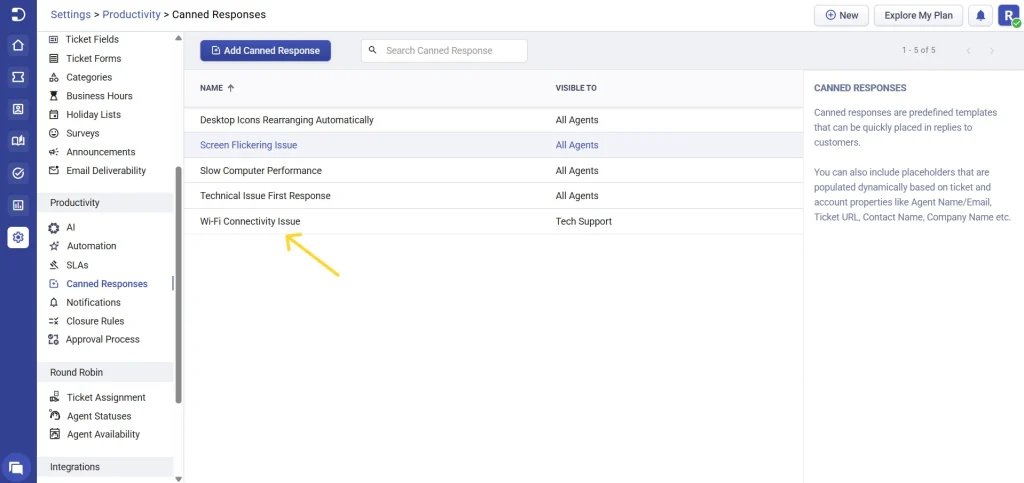Click the Round Robin section header
Screen dimensions: 1024x483
[x=105, y=372]
